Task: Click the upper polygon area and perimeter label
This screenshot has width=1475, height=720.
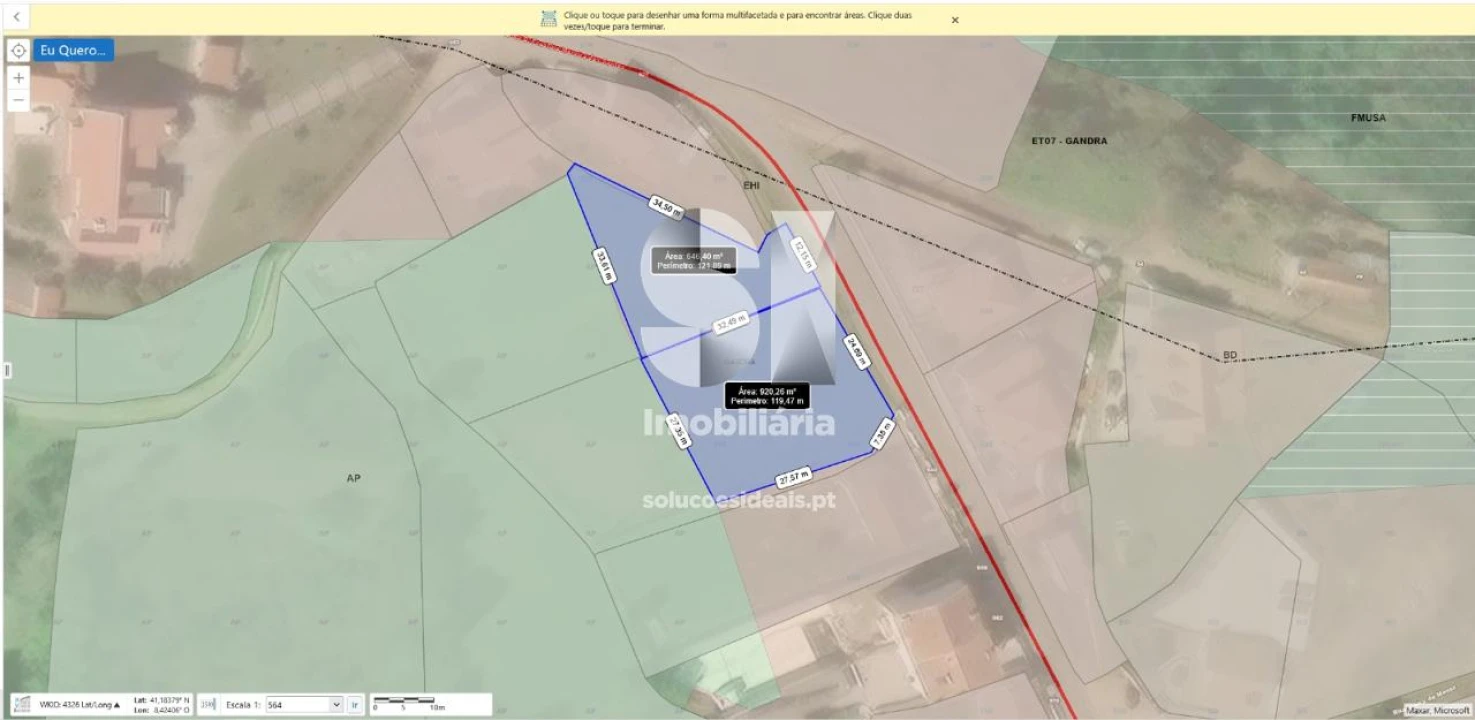Action: pyautogui.click(x=692, y=260)
